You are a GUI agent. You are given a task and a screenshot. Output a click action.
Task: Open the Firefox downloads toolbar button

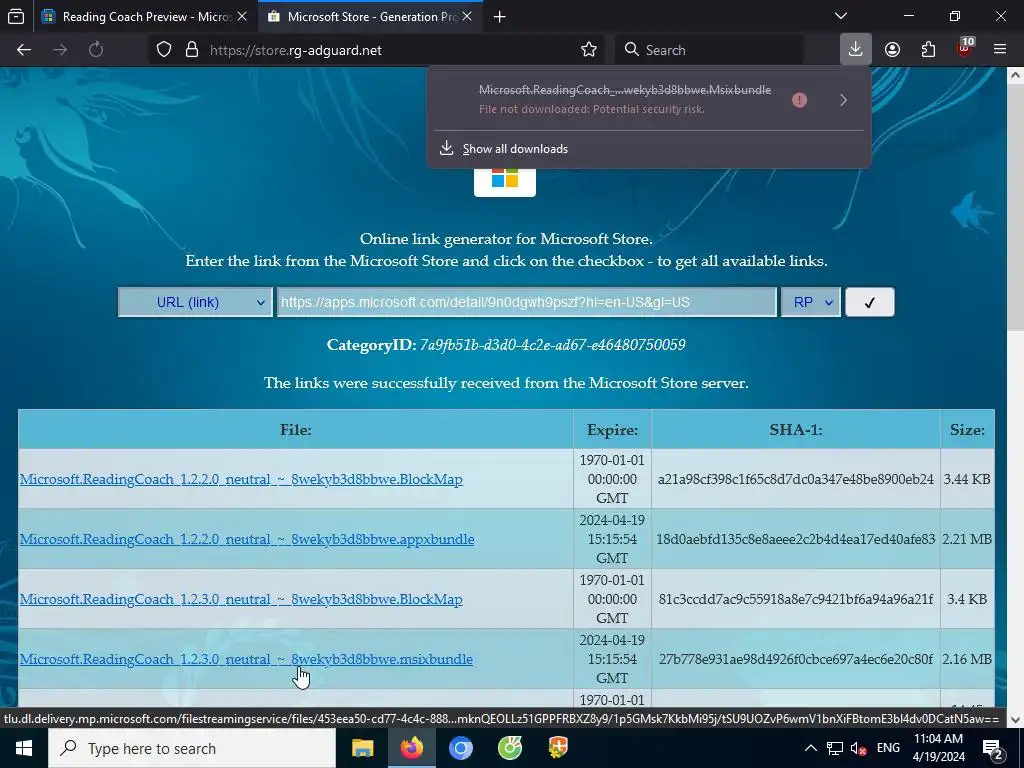tap(855, 49)
